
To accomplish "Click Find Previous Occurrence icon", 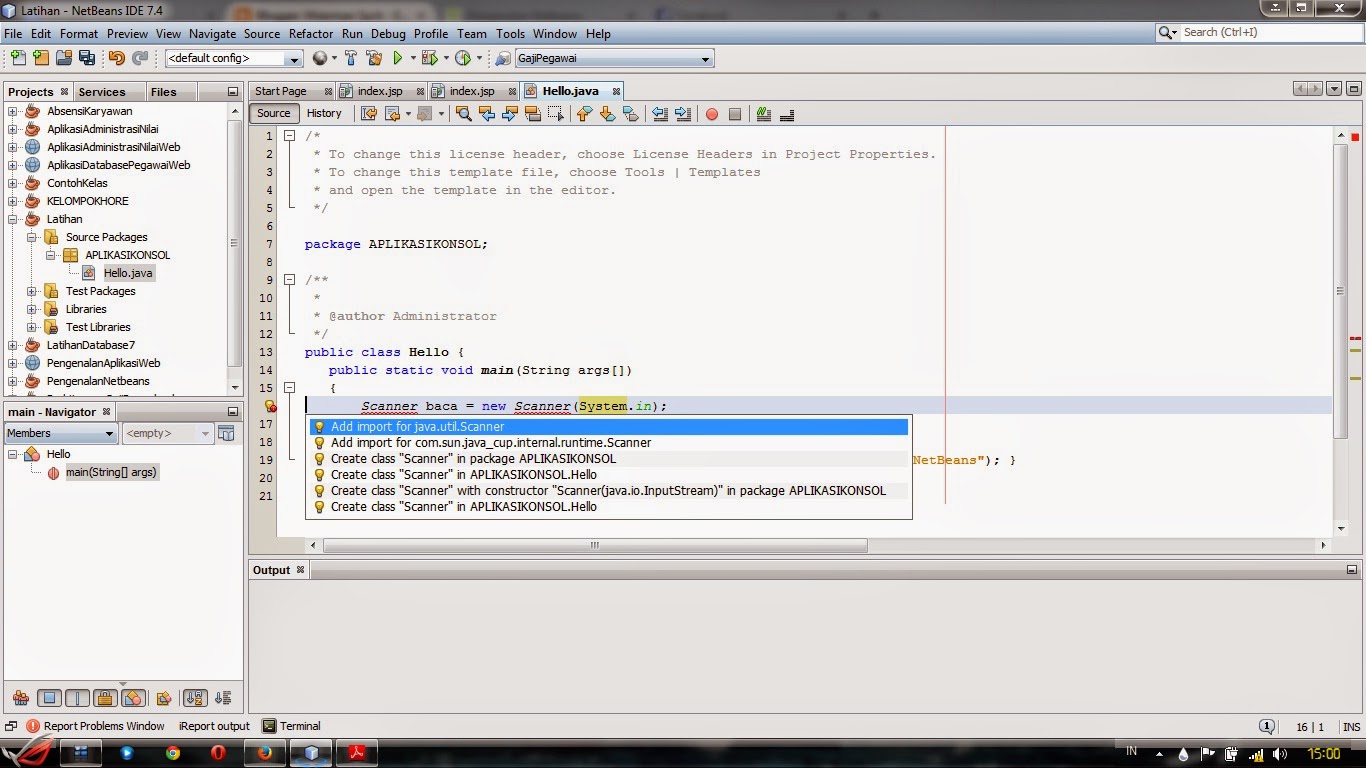I will (x=487, y=114).
